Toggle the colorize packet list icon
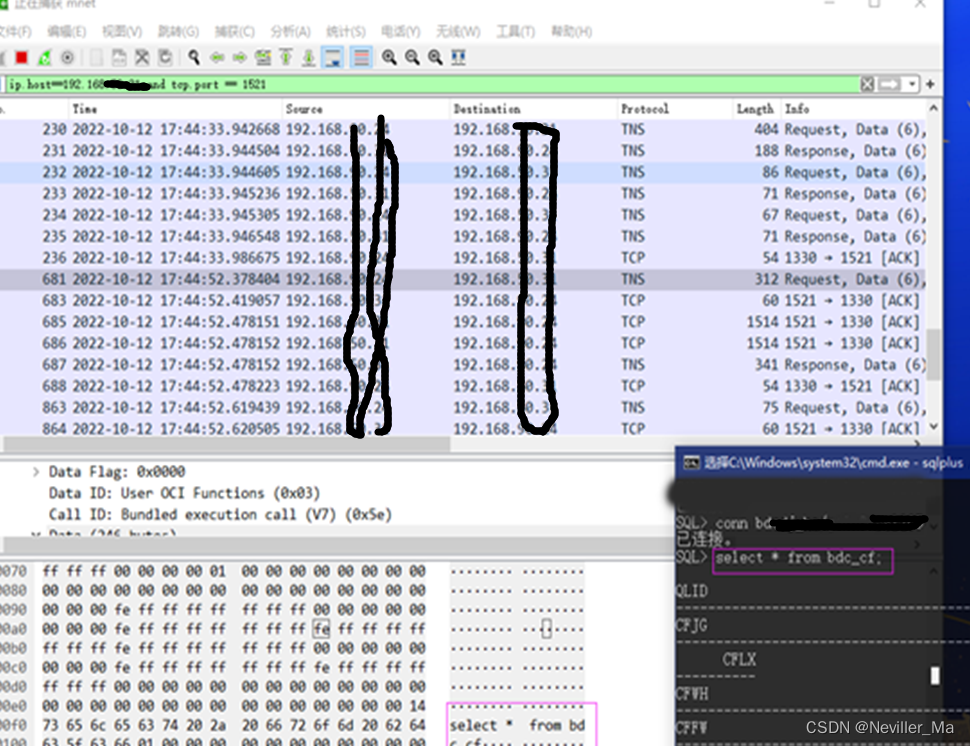 click(x=360, y=57)
